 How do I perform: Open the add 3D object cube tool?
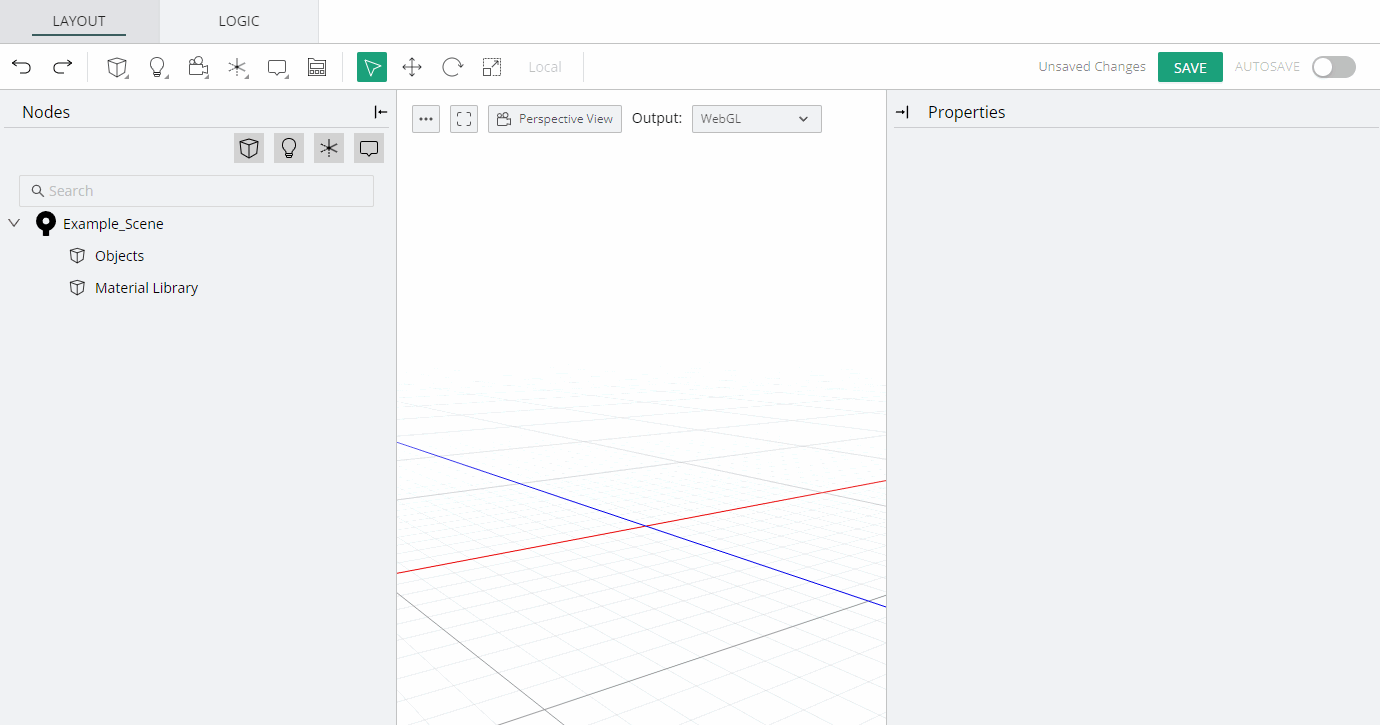(x=118, y=67)
